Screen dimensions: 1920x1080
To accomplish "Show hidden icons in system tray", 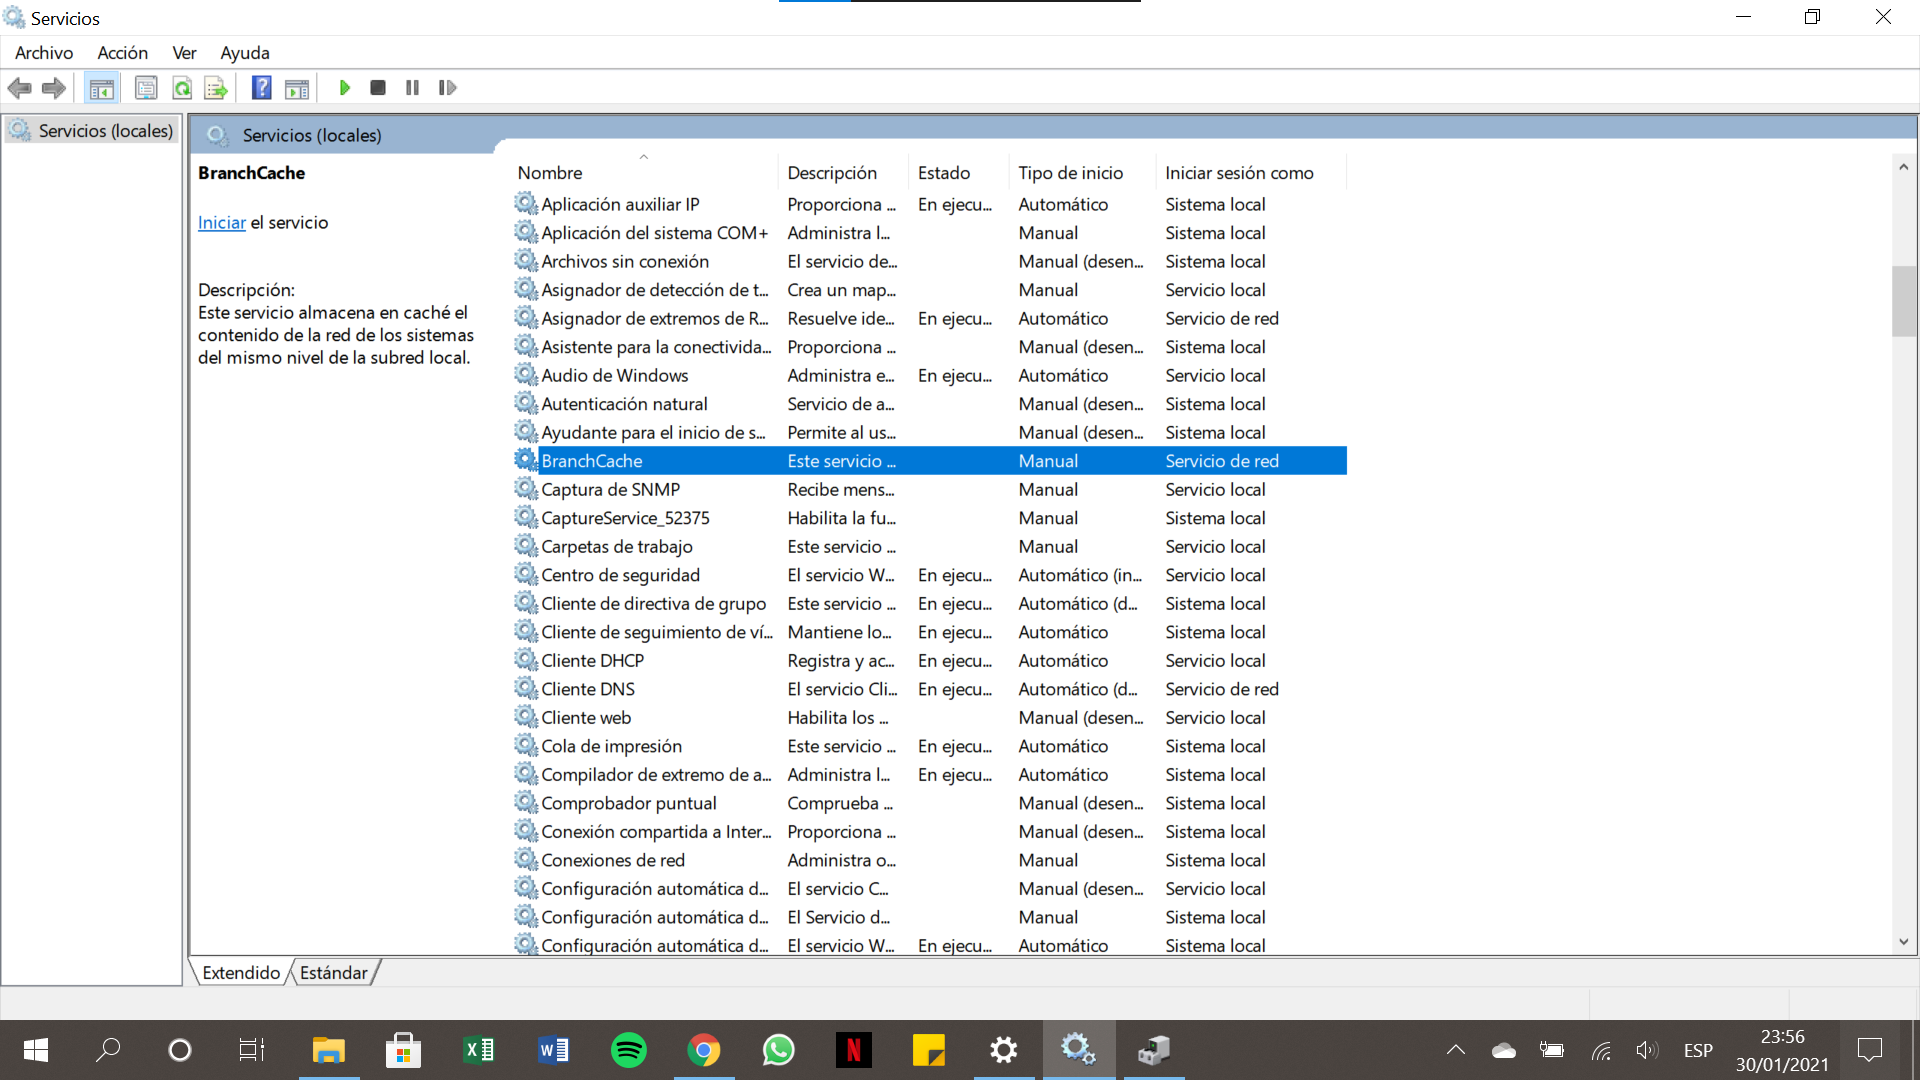I will 1456,1050.
